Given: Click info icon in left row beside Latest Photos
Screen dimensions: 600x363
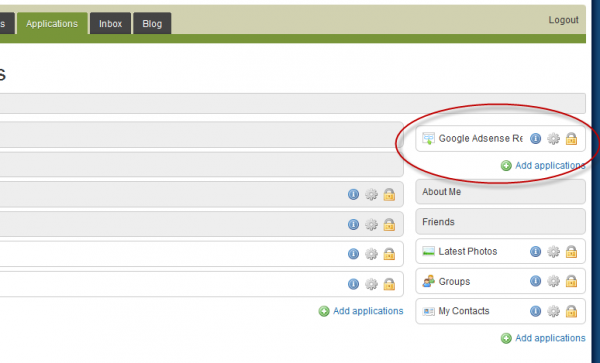Looking at the screenshot, I should pyautogui.click(x=353, y=254).
